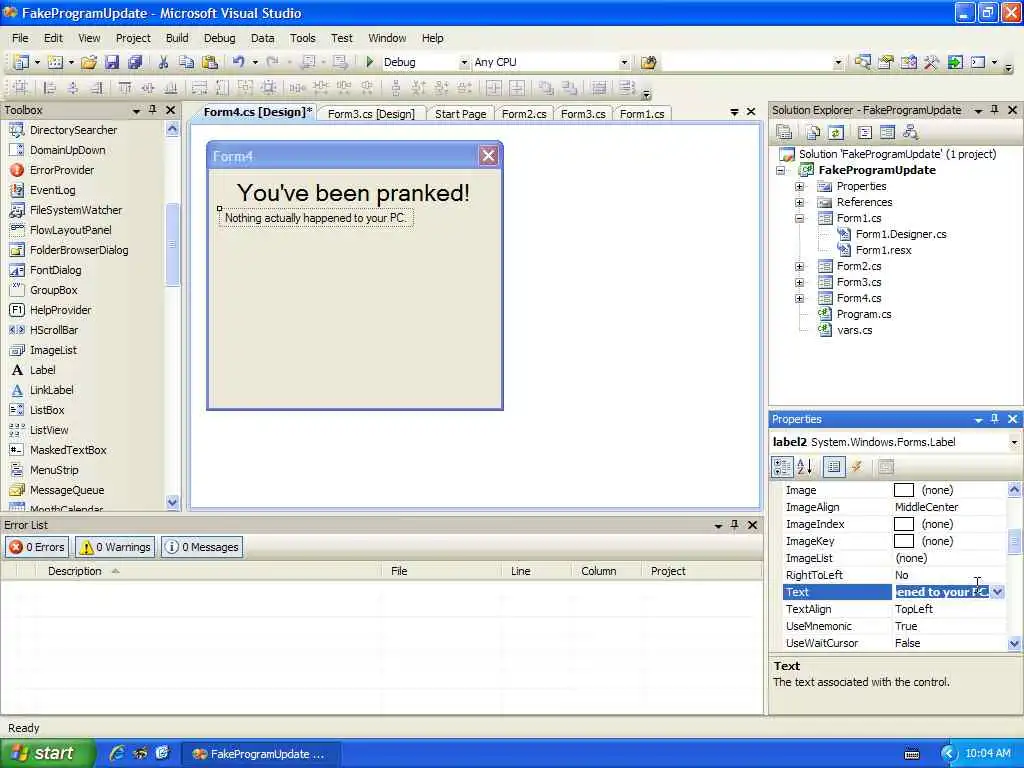Open the label2 object selector dropdown
Screen dimensions: 1024x768
[1014, 442]
